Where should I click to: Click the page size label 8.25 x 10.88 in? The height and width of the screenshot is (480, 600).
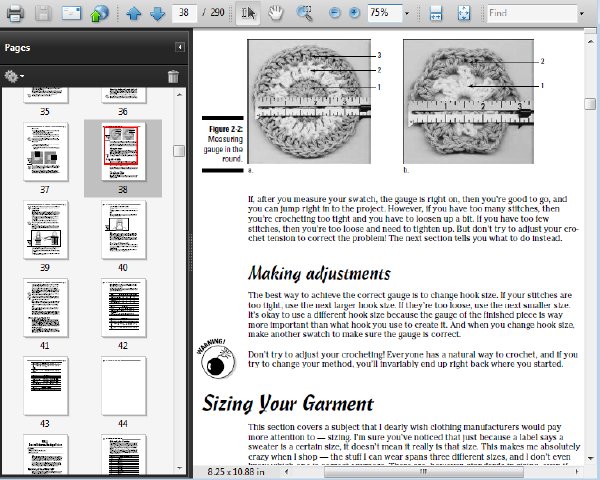click(x=236, y=472)
